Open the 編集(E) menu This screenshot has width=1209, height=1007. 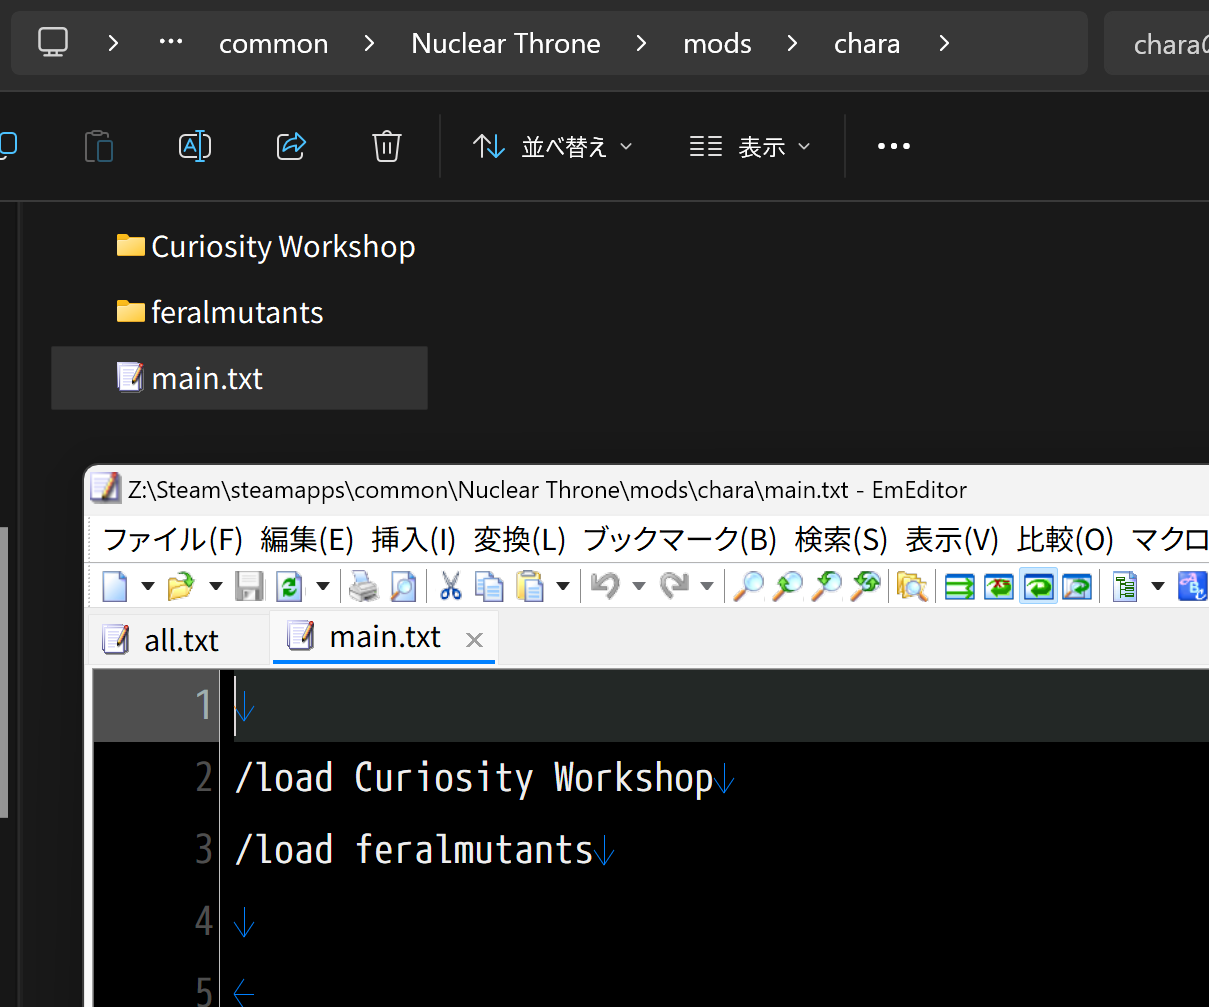coord(307,540)
